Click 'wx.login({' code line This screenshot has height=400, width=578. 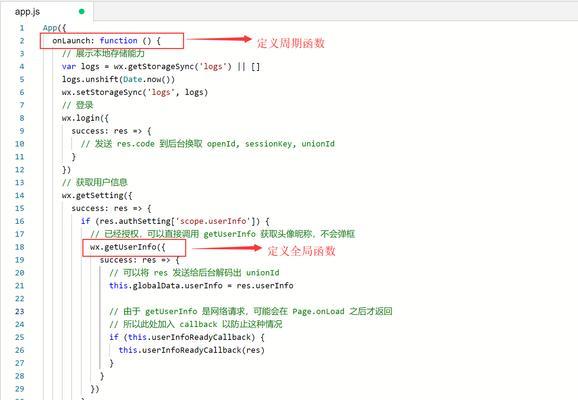pos(85,118)
